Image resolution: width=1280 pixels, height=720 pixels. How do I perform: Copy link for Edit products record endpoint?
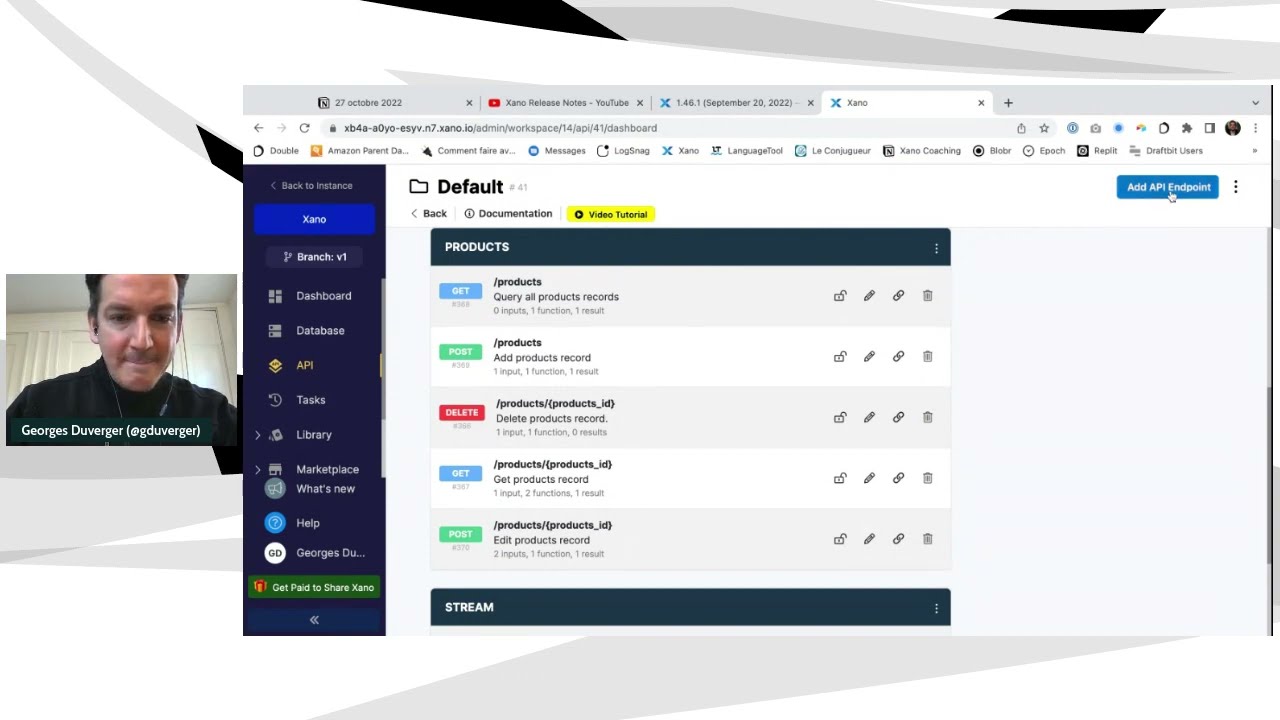(x=898, y=539)
